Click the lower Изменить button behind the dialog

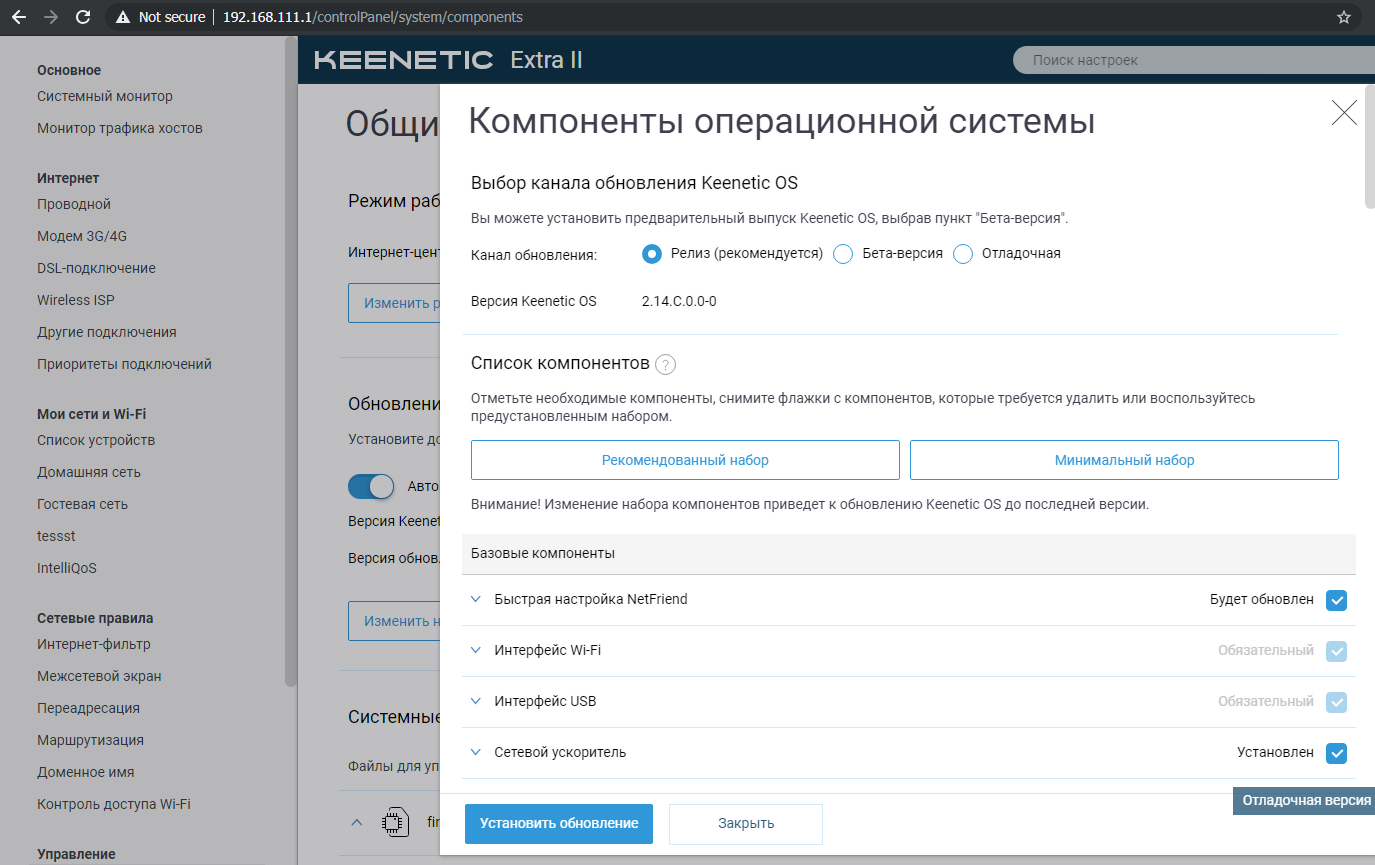(394, 621)
